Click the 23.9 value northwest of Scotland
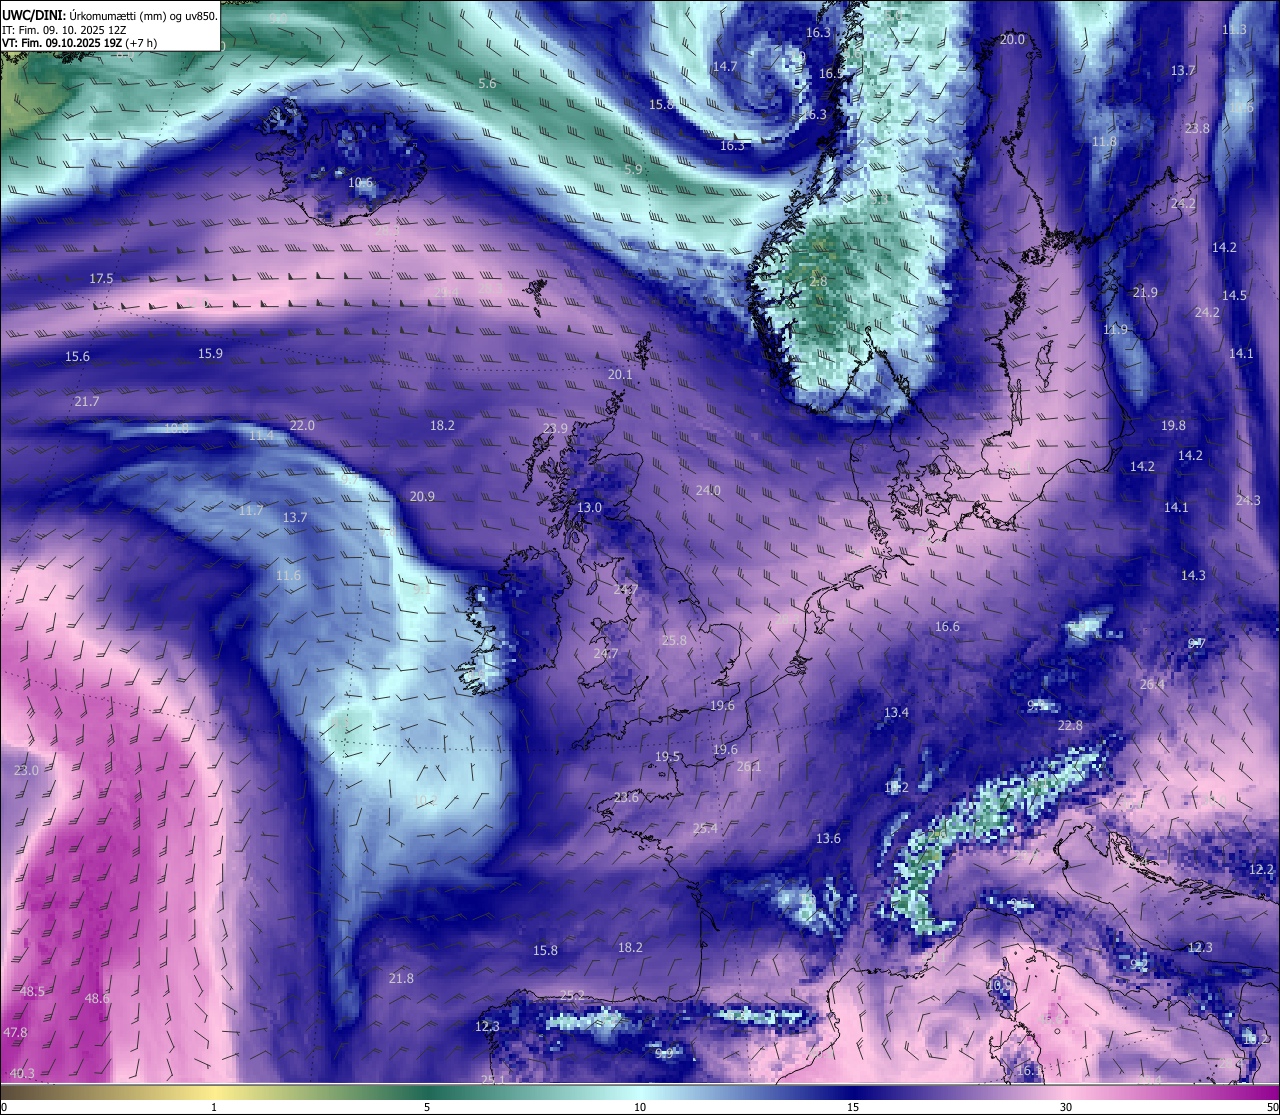Viewport: 1280px width, 1115px height. point(555,429)
